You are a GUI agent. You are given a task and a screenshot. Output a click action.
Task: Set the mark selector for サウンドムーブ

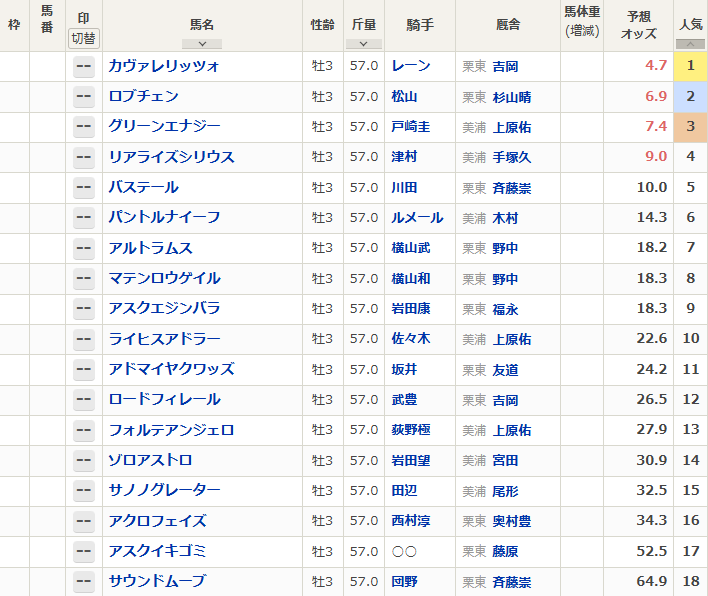tap(84, 582)
